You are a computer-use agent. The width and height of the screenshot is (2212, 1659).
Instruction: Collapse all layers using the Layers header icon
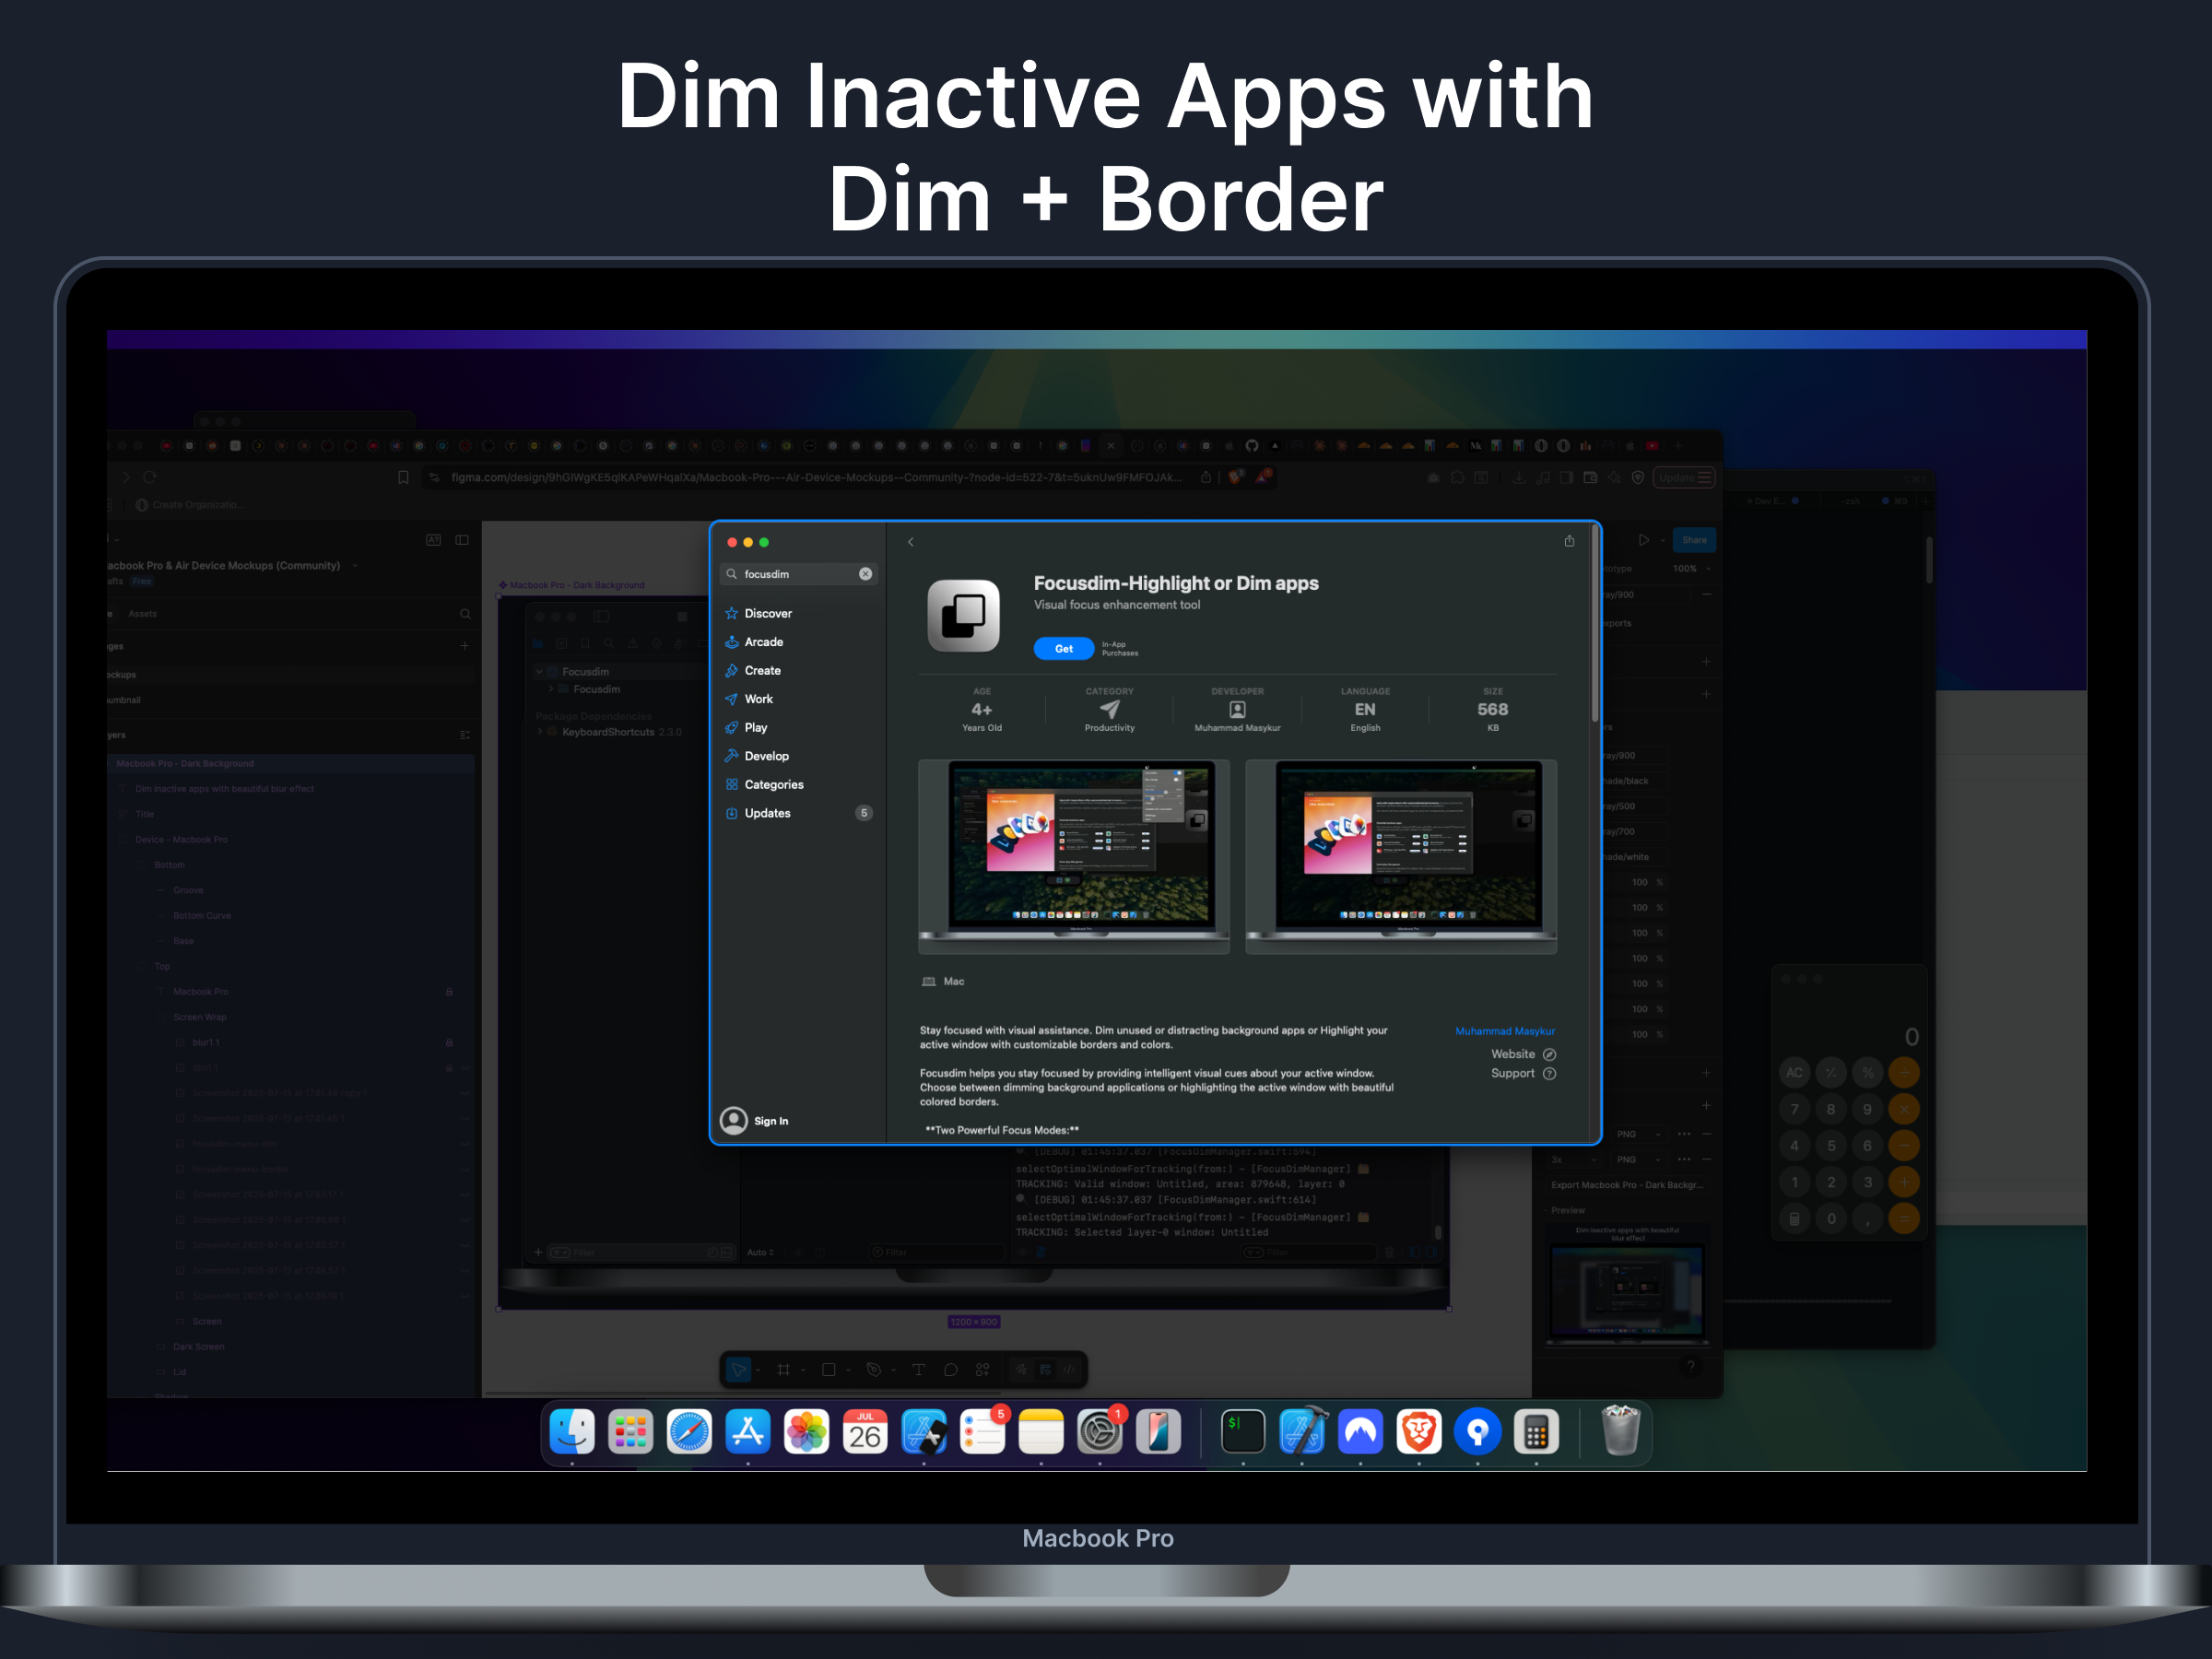(x=464, y=735)
